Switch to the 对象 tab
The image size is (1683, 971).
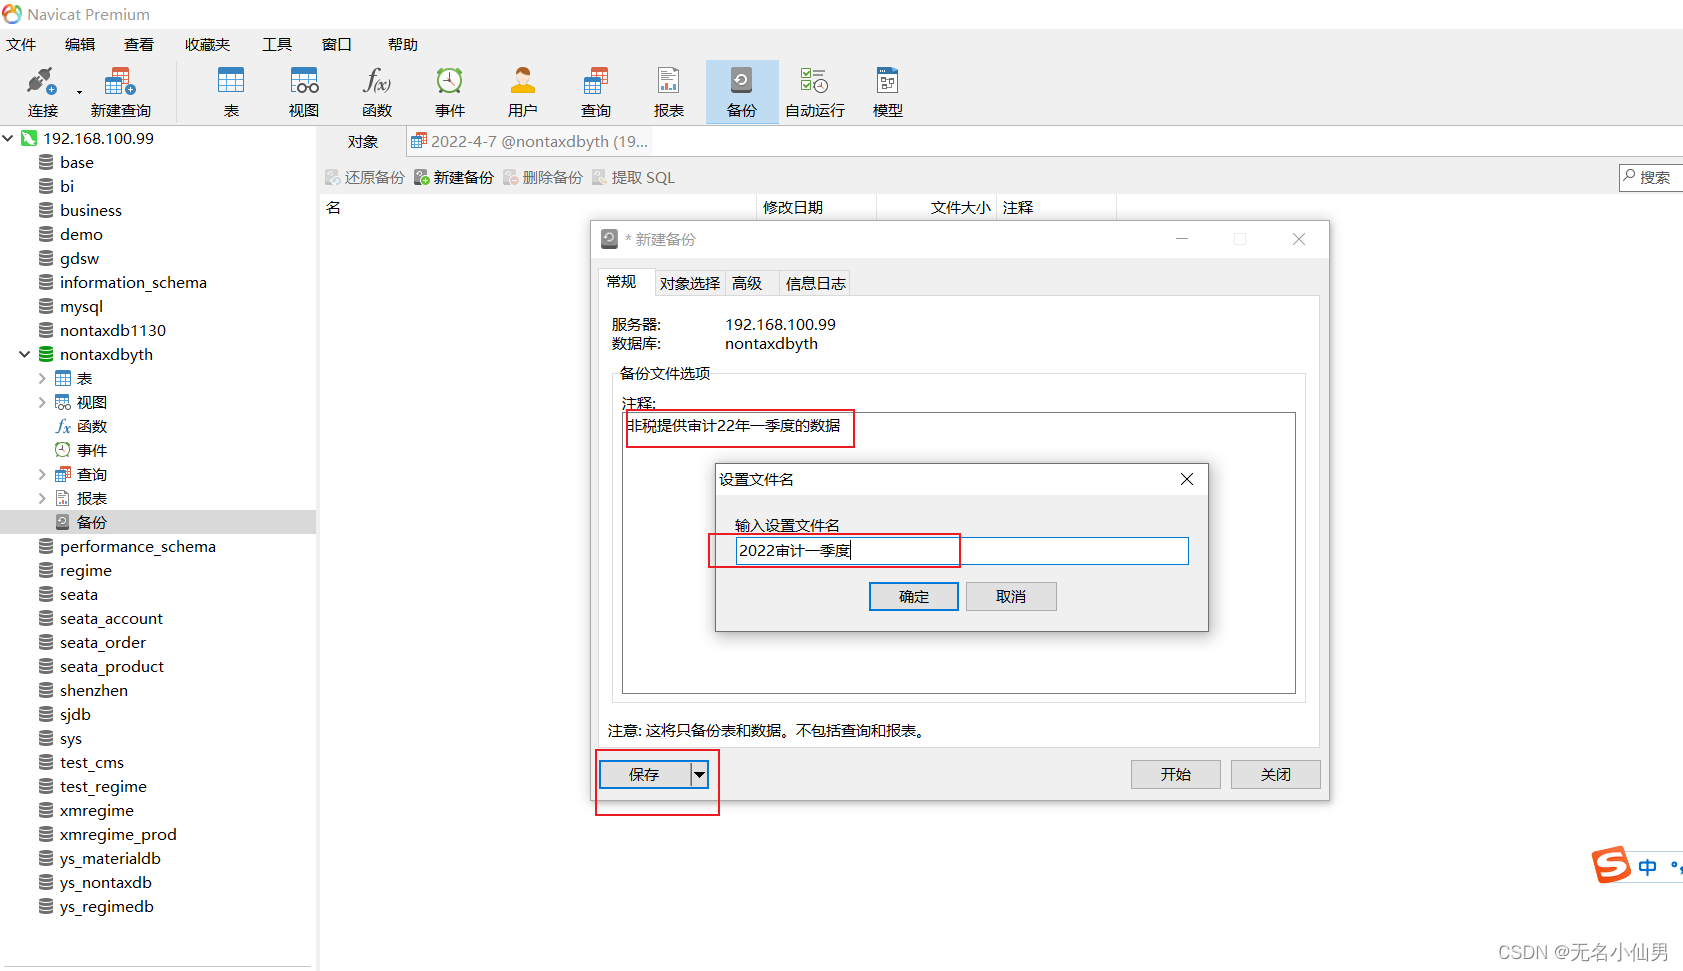click(x=363, y=141)
